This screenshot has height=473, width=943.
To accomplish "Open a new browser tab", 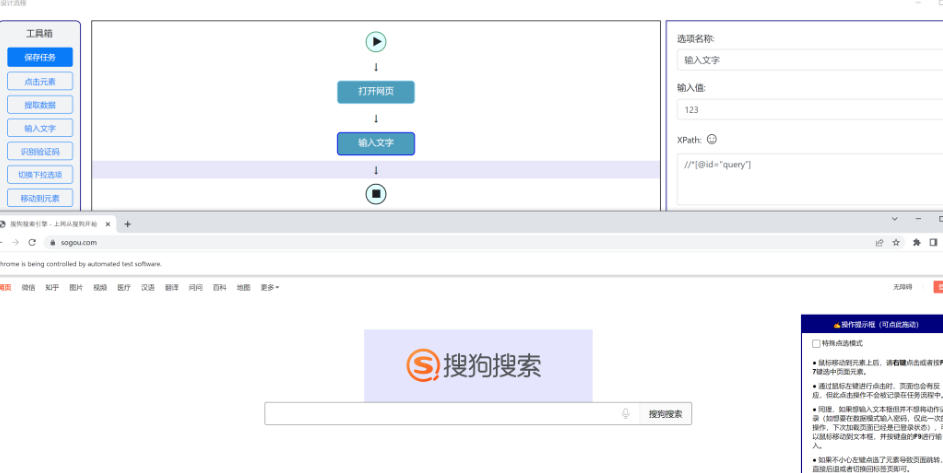I will pyautogui.click(x=127, y=224).
